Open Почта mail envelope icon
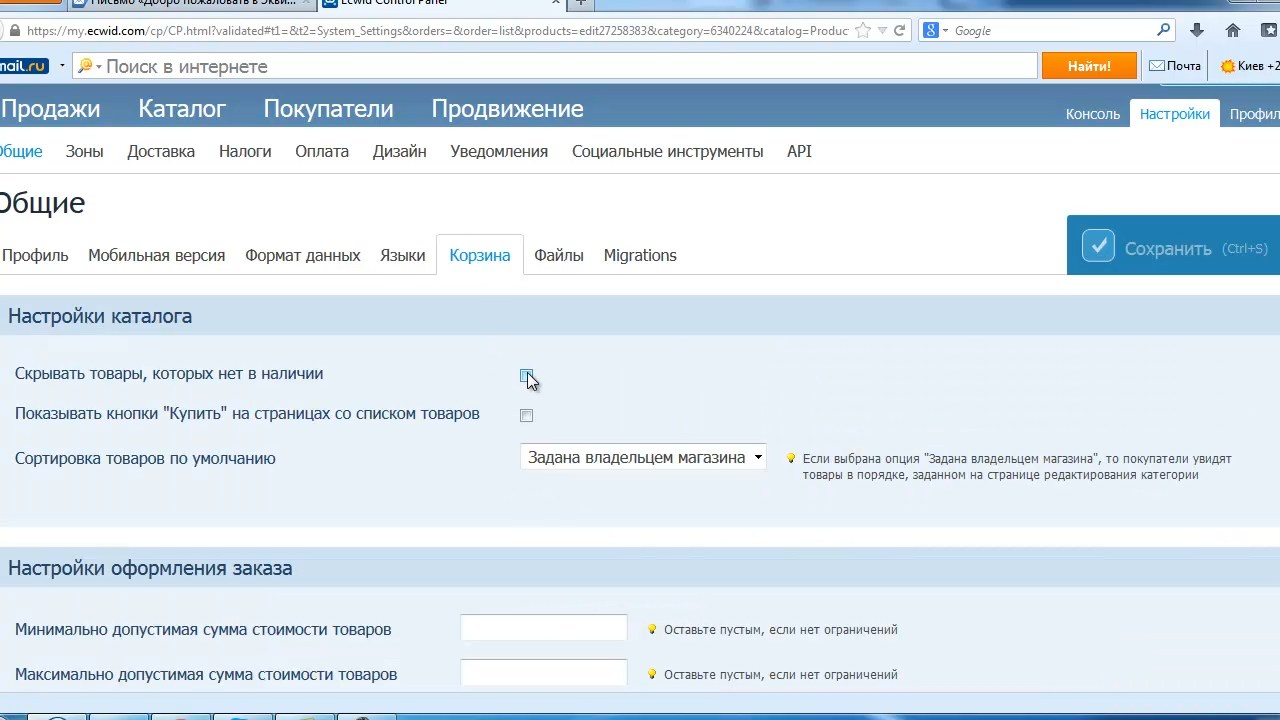1280x720 pixels. point(1157,66)
